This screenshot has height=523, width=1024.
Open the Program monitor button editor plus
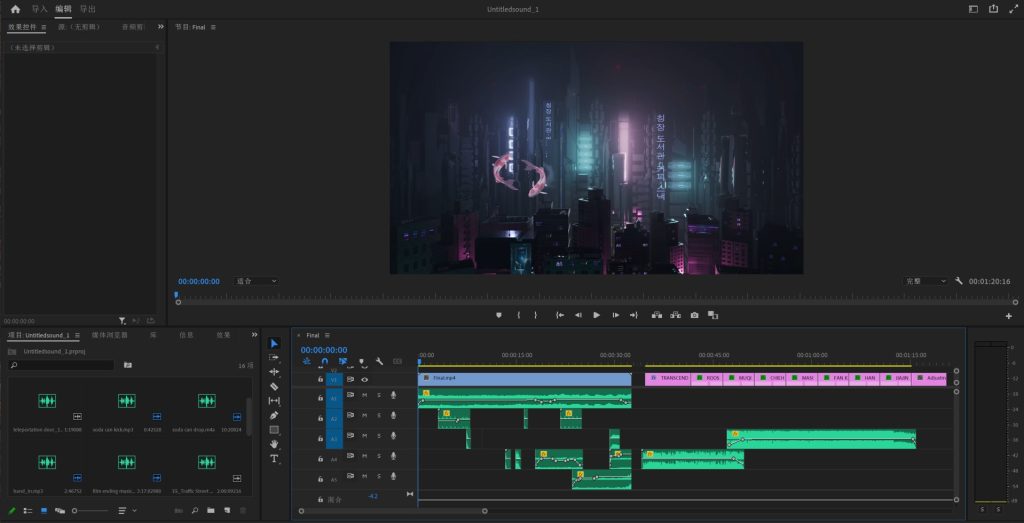tap(1008, 315)
